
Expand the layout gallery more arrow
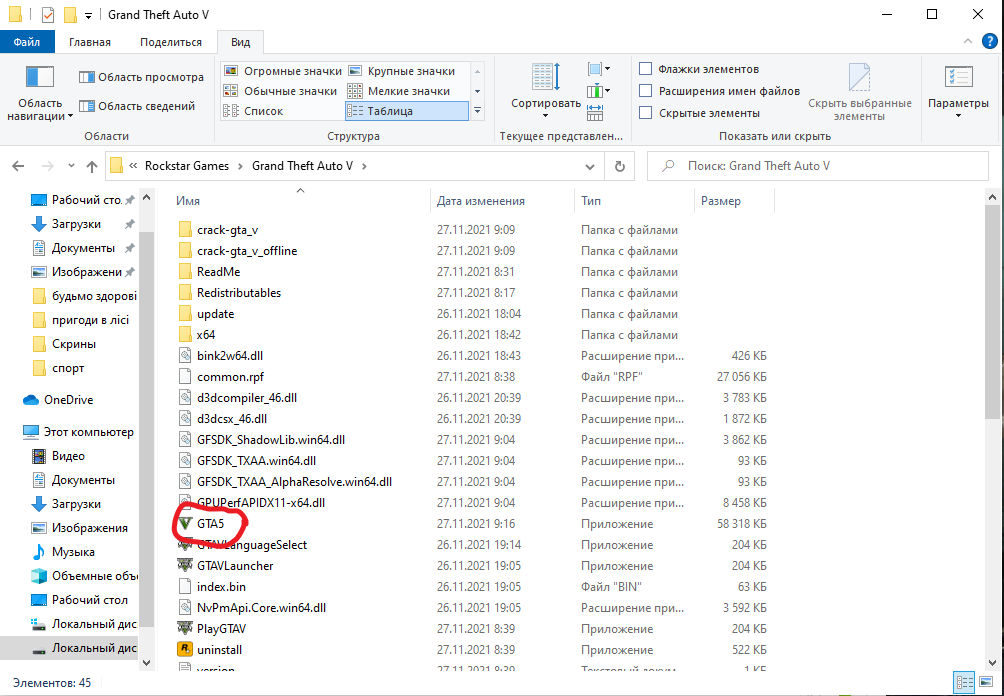(x=477, y=111)
